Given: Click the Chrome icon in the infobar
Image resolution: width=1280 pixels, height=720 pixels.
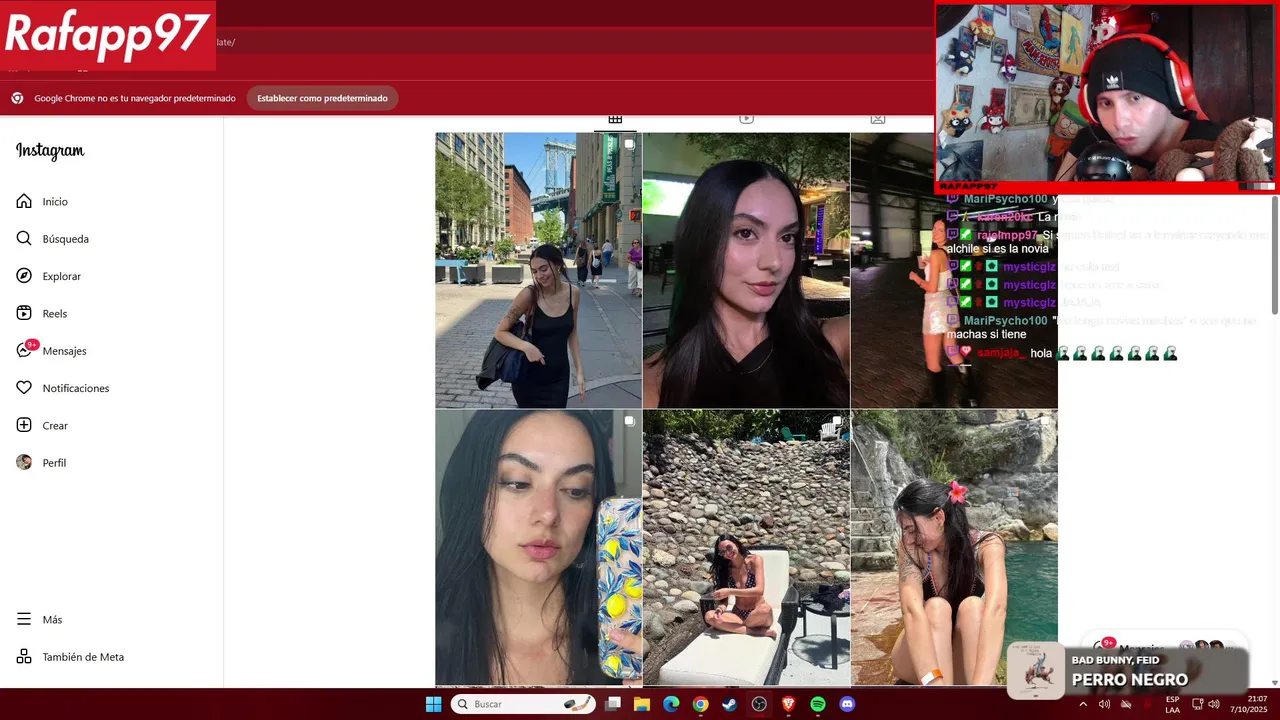Looking at the screenshot, I should tap(17, 98).
